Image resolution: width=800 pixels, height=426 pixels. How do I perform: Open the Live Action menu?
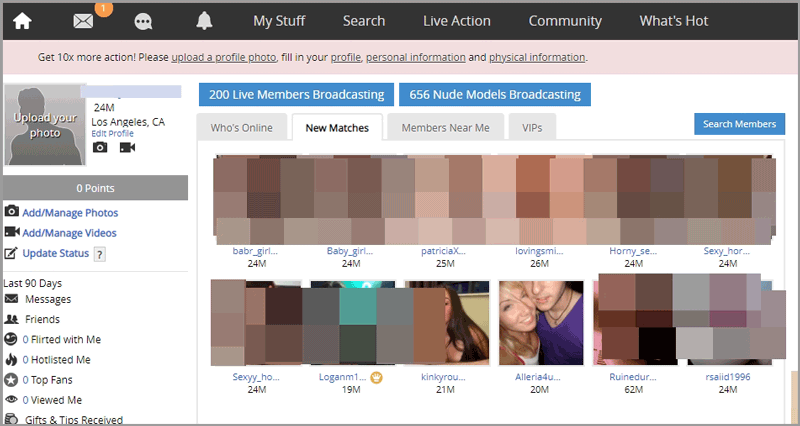[x=457, y=21]
